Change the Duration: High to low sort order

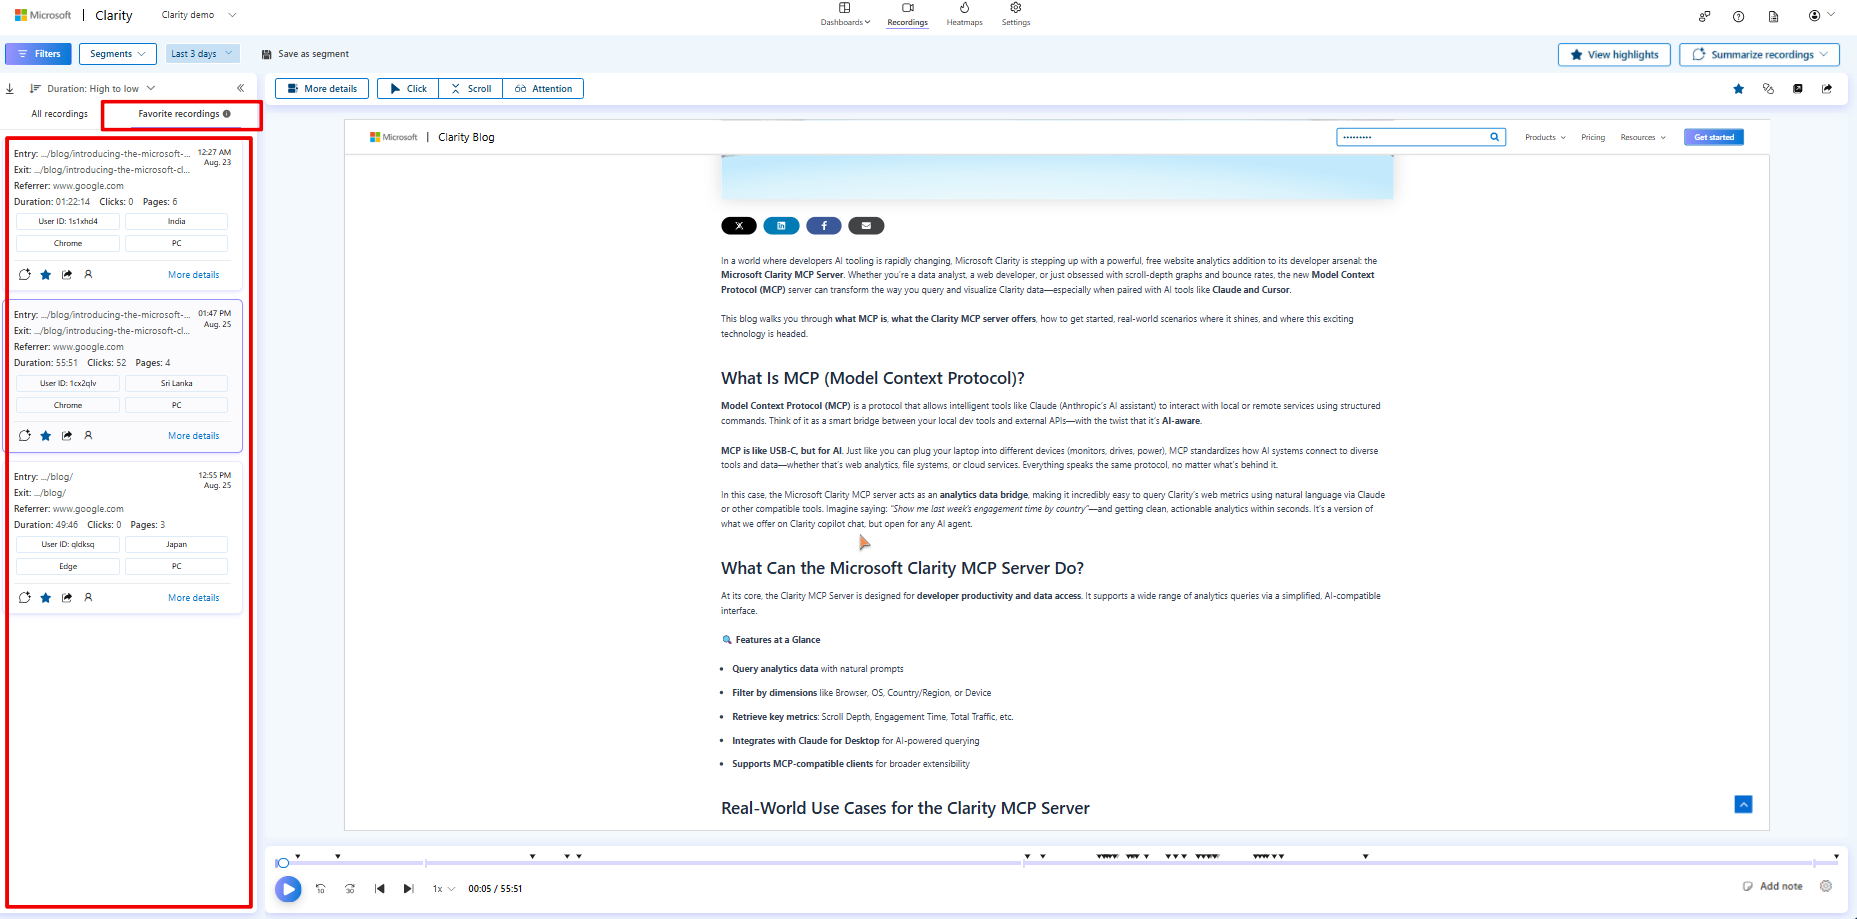tap(92, 89)
